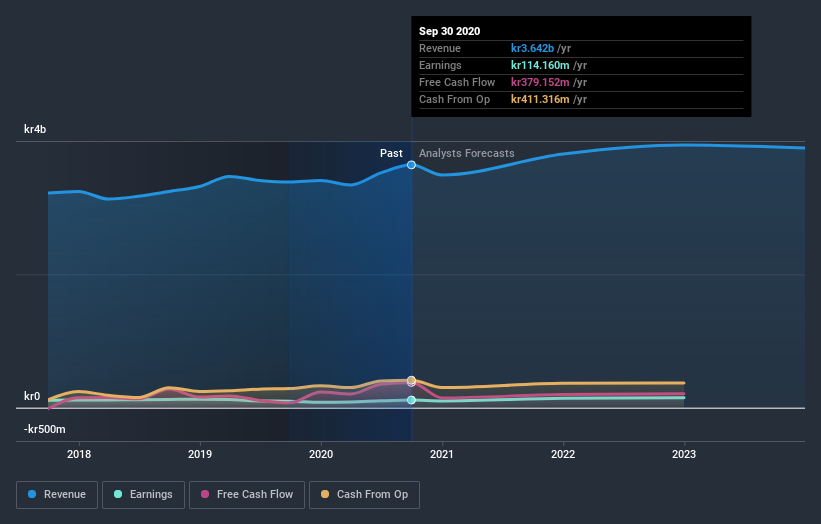Toggle the Free Cash Flow legend button

tap(247, 495)
